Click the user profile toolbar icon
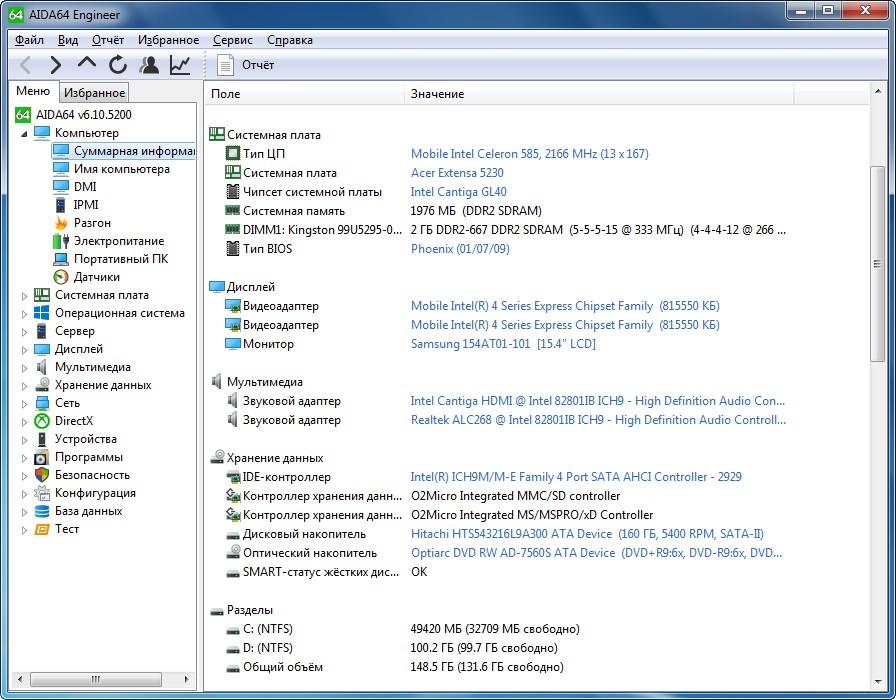This screenshot has width=896, height=700. click(x=149, y=65)
